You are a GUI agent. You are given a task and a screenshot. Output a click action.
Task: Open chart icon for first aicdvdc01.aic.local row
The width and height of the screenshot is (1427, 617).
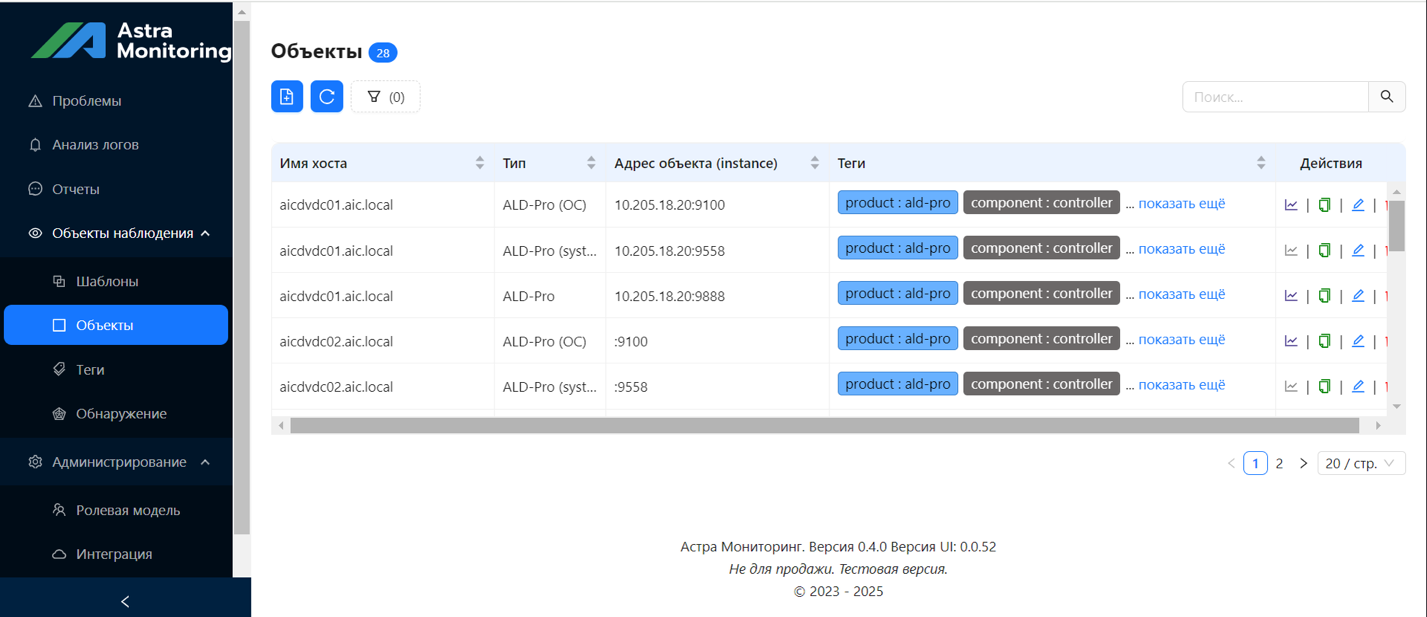click(x=1291, y=205)
